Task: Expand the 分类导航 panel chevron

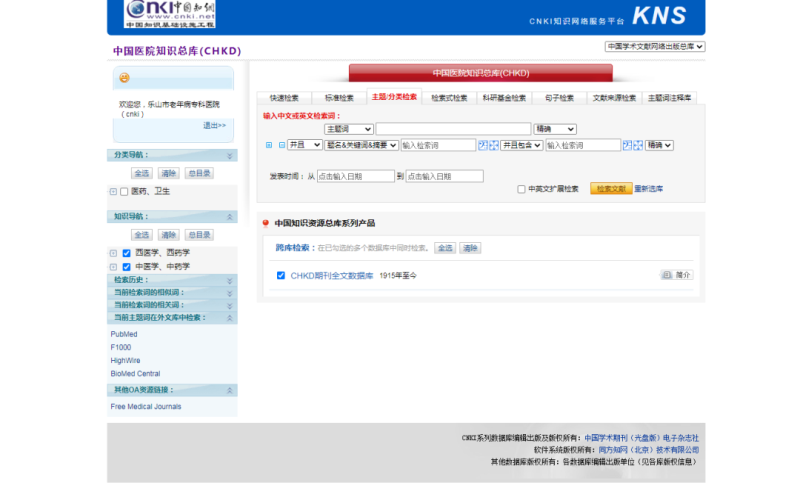Action: [x=230, y=156]
